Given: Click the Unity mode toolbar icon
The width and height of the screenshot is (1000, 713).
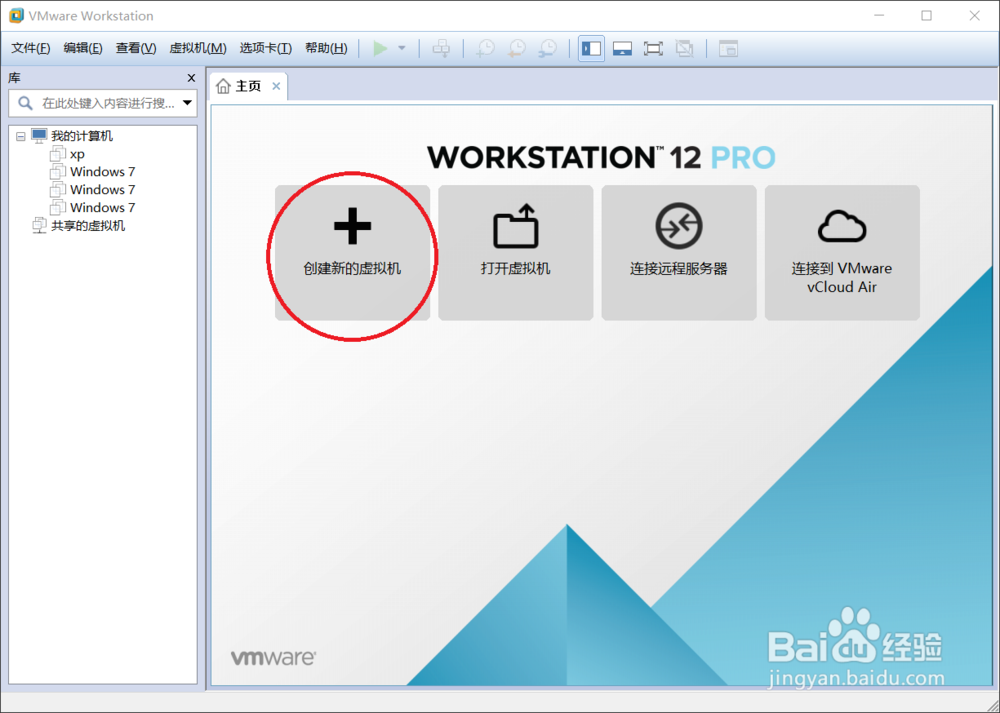Looking at the screenshot, I should tap(684, 48).
